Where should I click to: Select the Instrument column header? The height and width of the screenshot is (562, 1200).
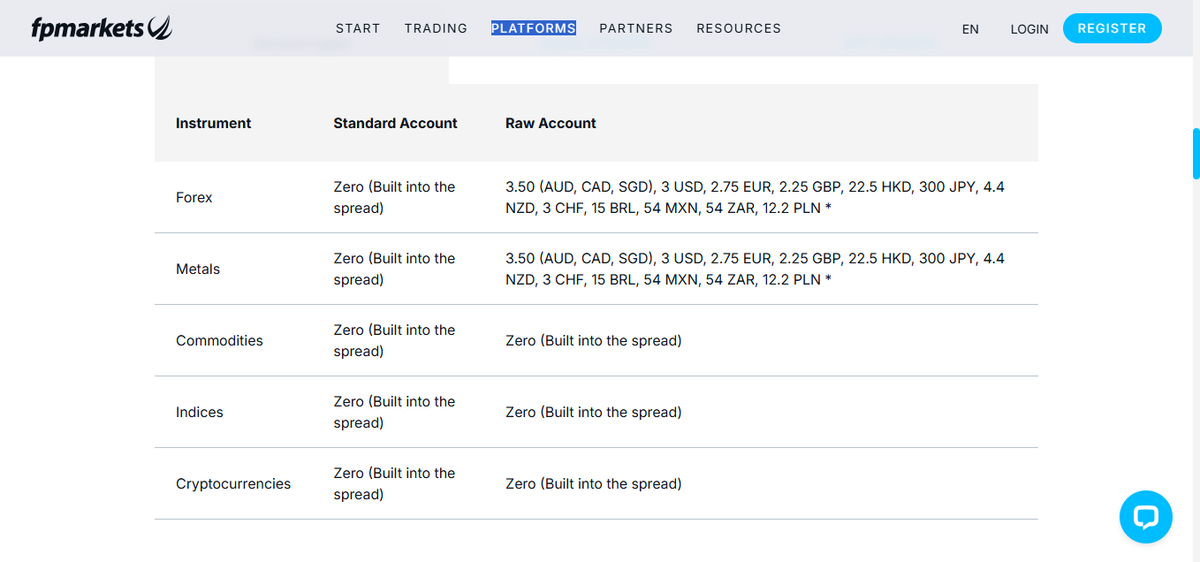[213, 123]
